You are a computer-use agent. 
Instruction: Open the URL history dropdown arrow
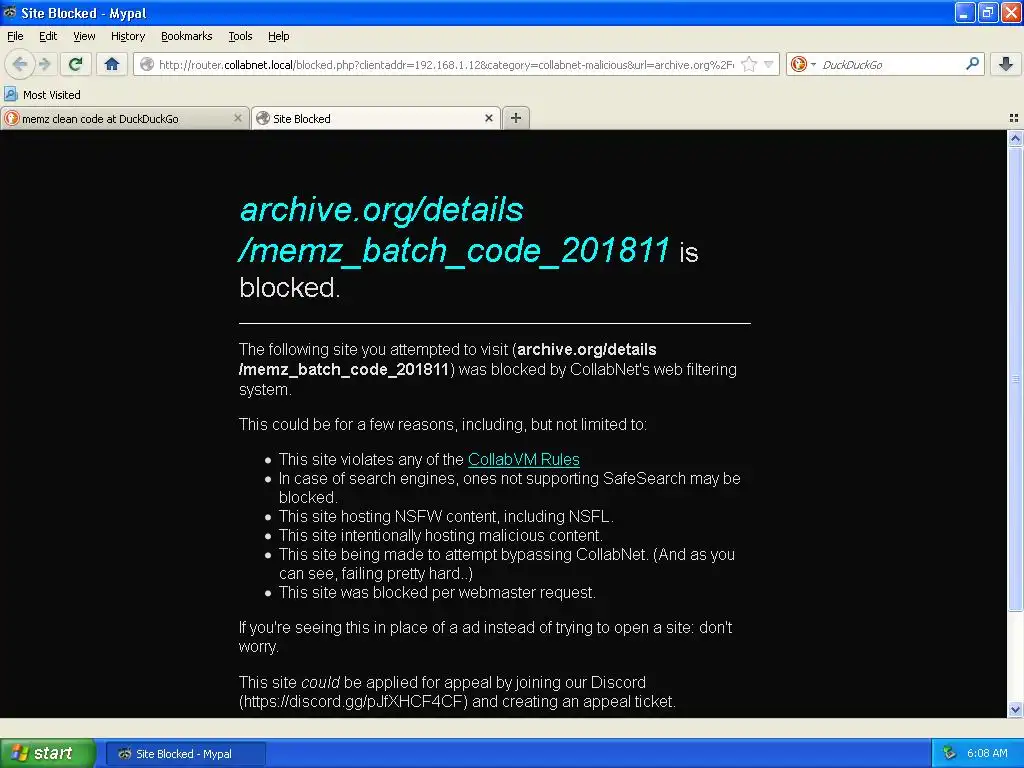pos(769,64)
